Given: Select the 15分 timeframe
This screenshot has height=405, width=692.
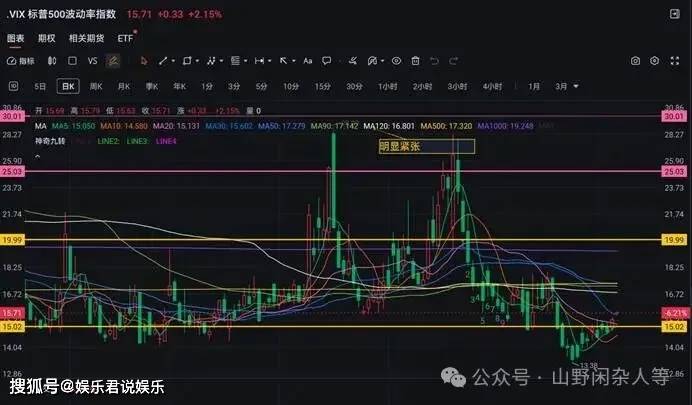Looking at the screenshot, I should tap(322, 87).
